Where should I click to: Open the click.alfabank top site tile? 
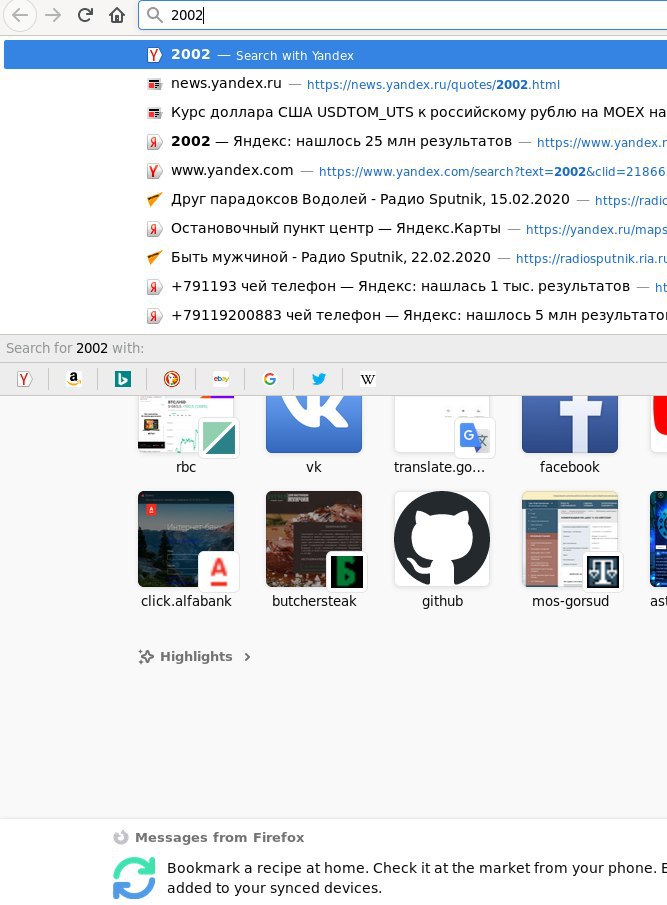pos(186,549)
